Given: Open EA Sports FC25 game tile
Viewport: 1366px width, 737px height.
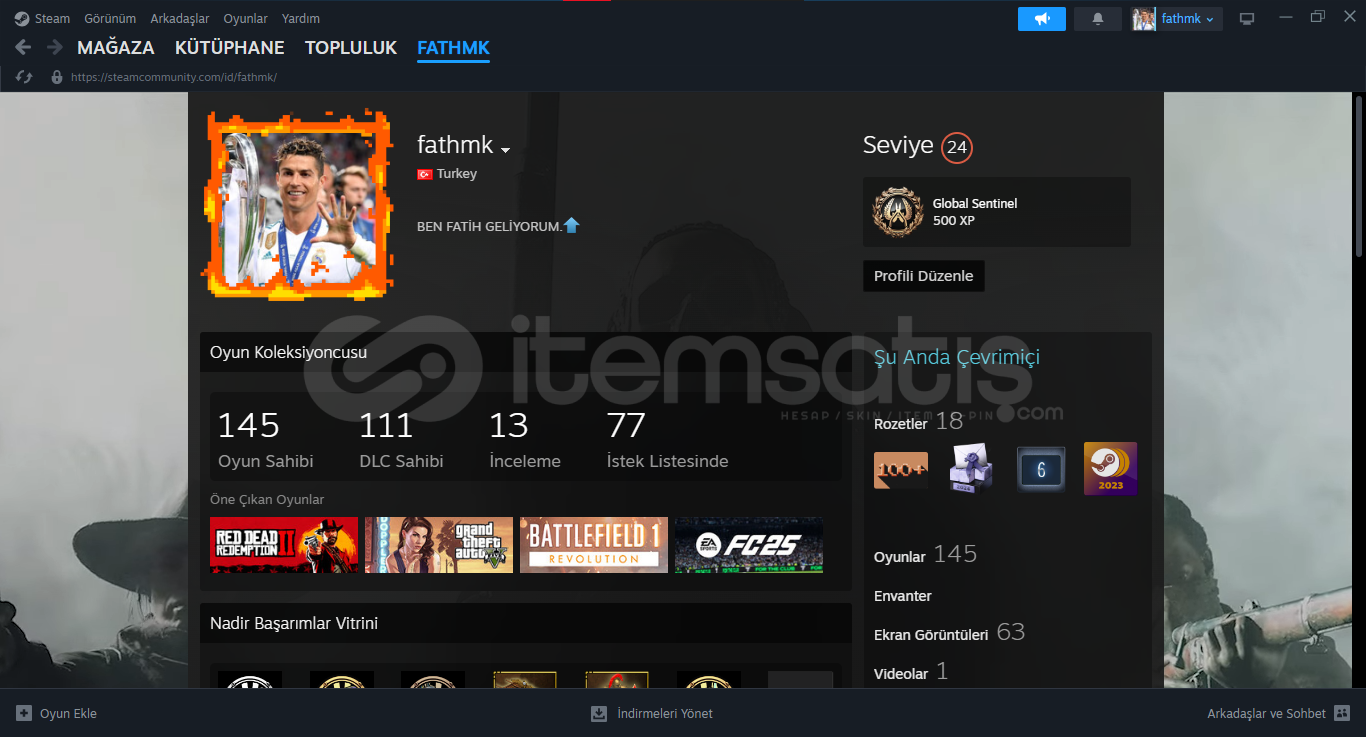Looking at the screenshot, I should (749, 545).
